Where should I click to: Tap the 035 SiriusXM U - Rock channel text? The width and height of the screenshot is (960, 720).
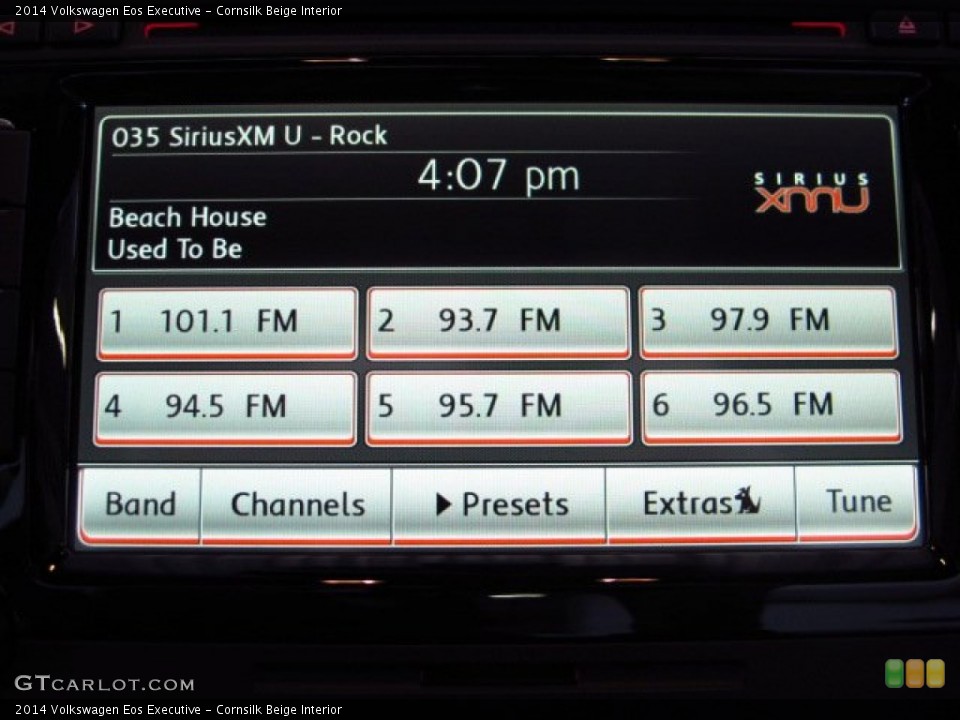click(249, 136)
